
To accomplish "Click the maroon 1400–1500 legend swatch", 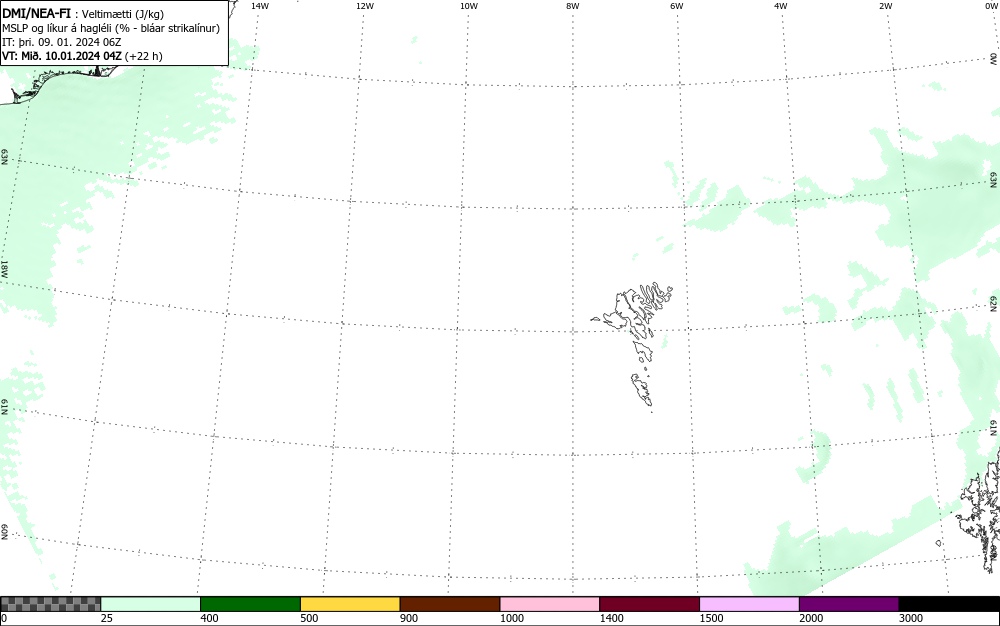I will point(649,604).
